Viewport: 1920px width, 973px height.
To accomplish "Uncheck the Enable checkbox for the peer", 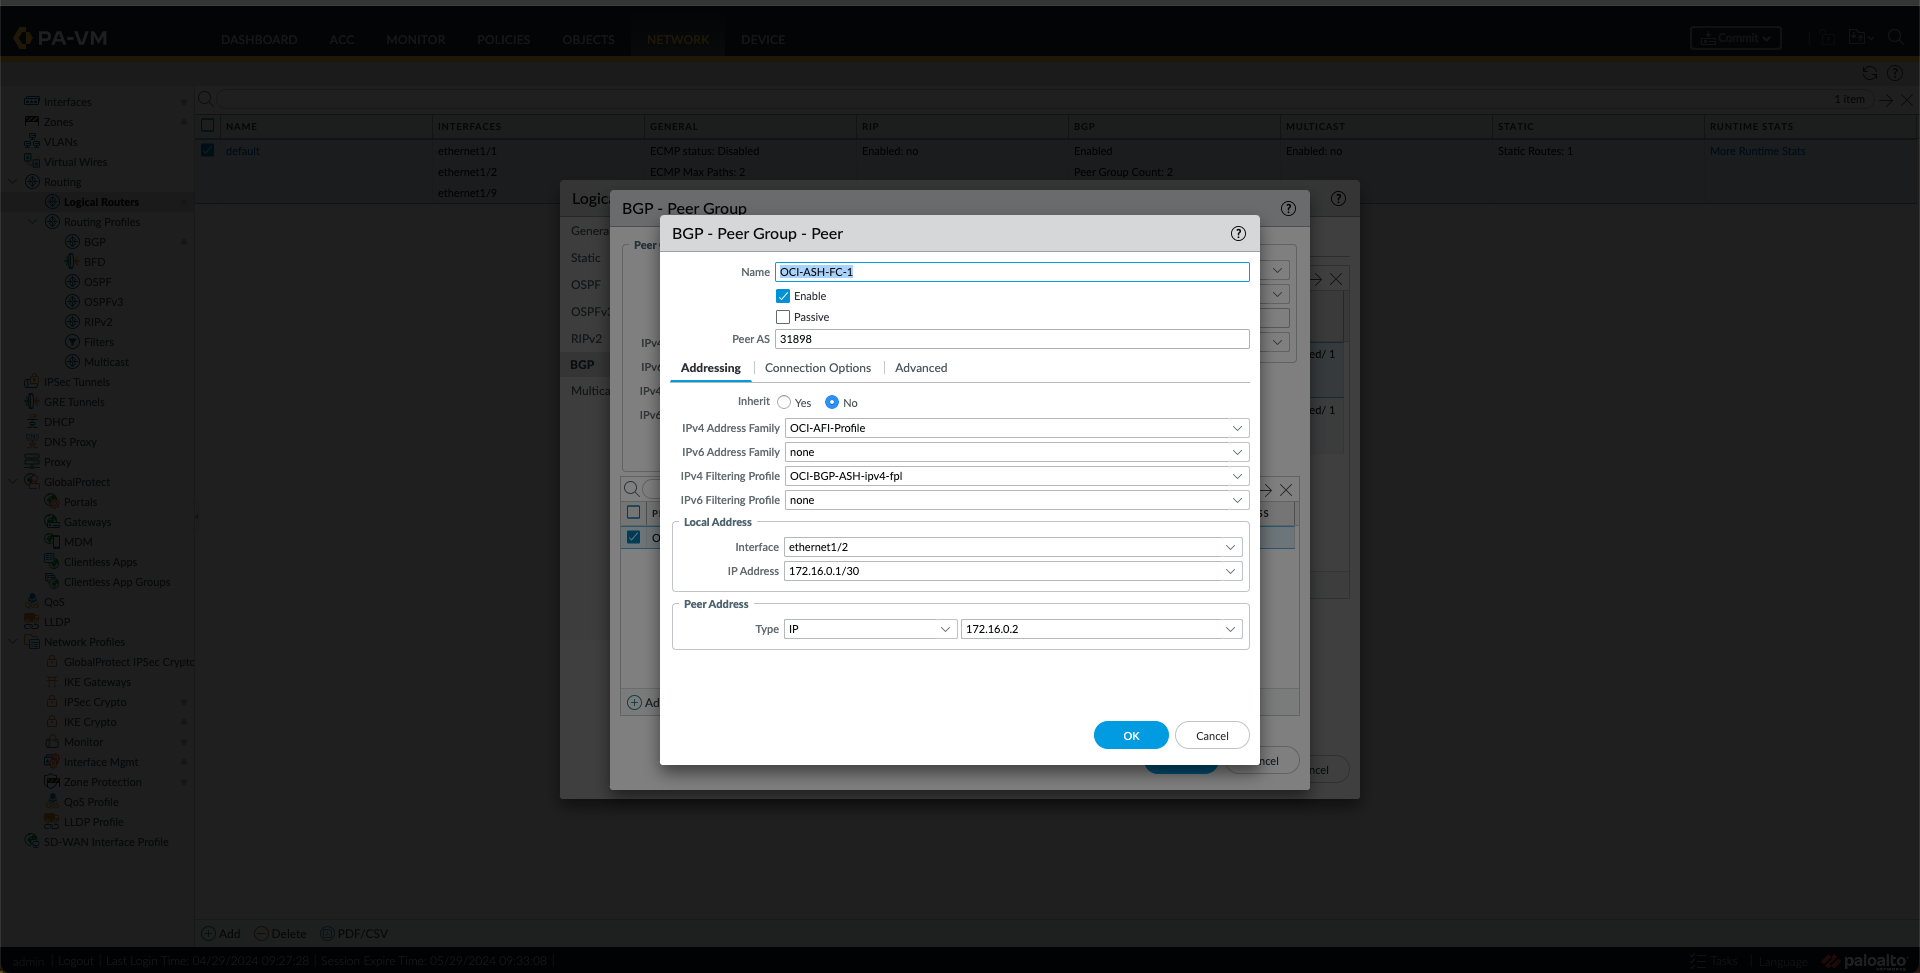I will [x=784, y=295].
